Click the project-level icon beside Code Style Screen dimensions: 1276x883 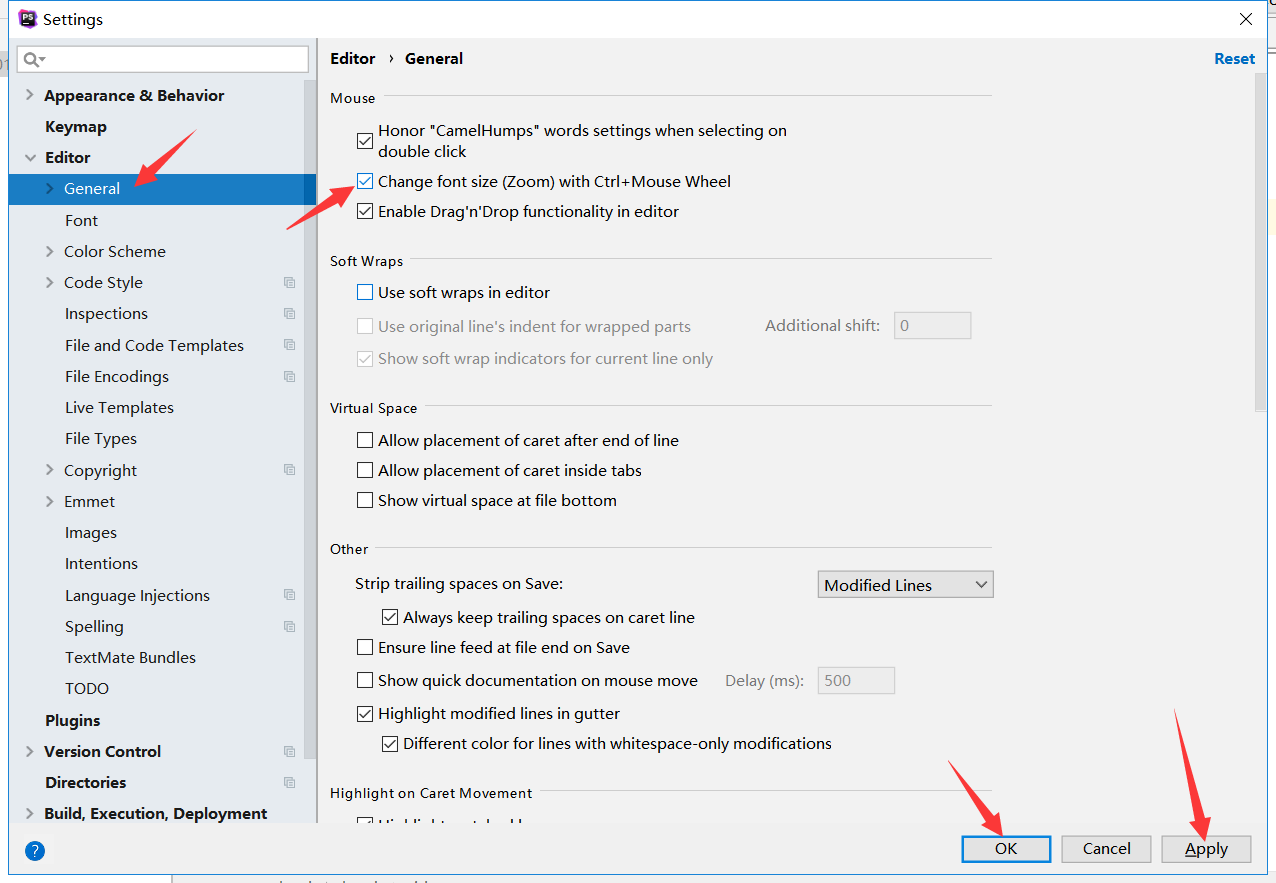pyautogui.click(x=289, y=283)
